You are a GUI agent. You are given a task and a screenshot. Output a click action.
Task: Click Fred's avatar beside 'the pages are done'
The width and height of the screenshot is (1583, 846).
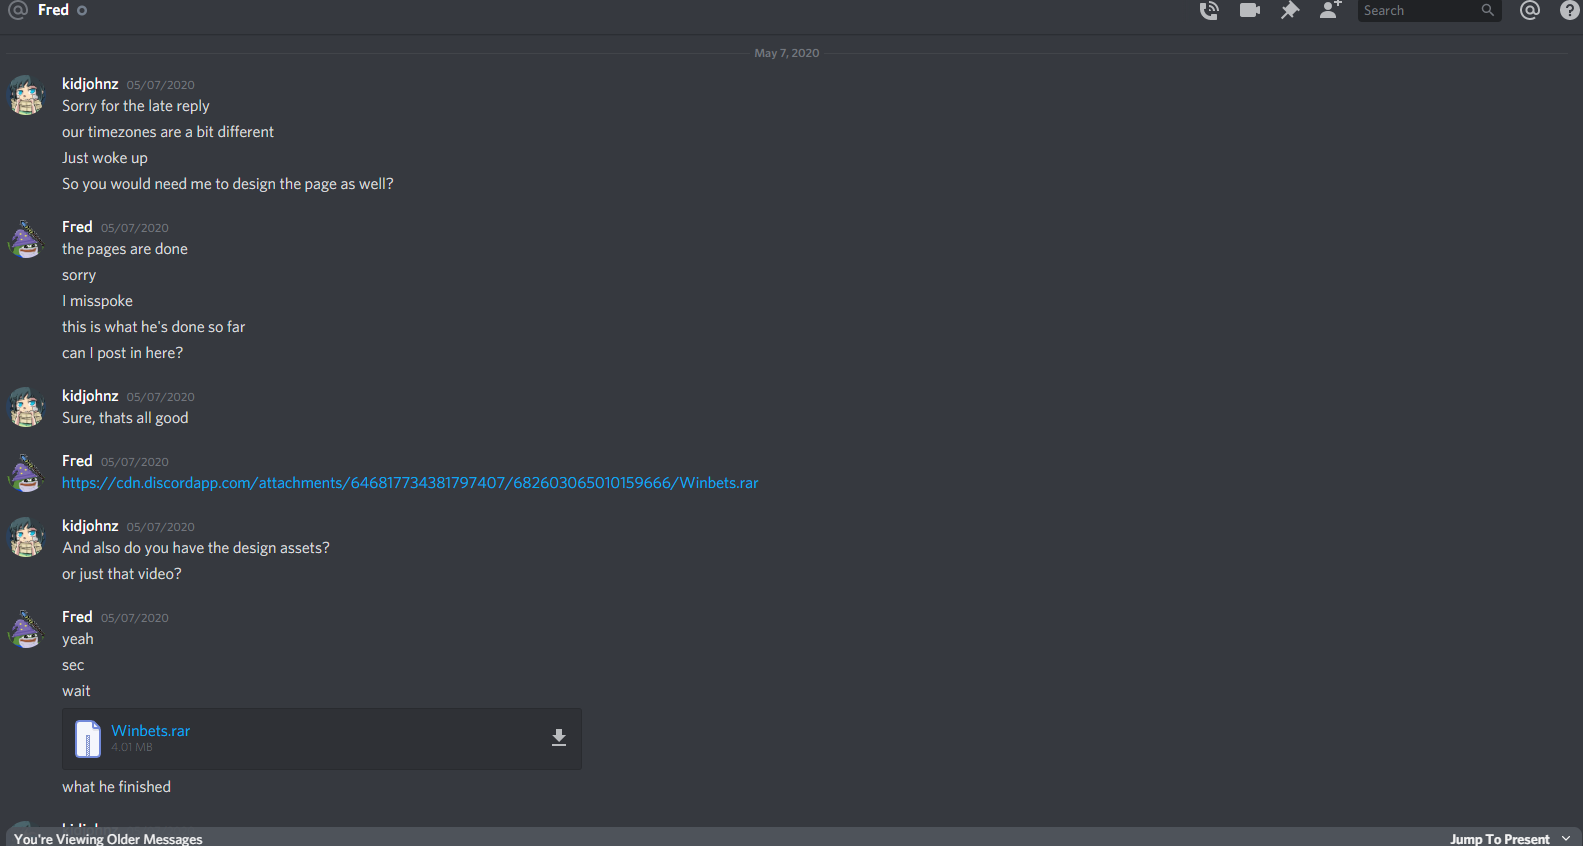point(26,238)
